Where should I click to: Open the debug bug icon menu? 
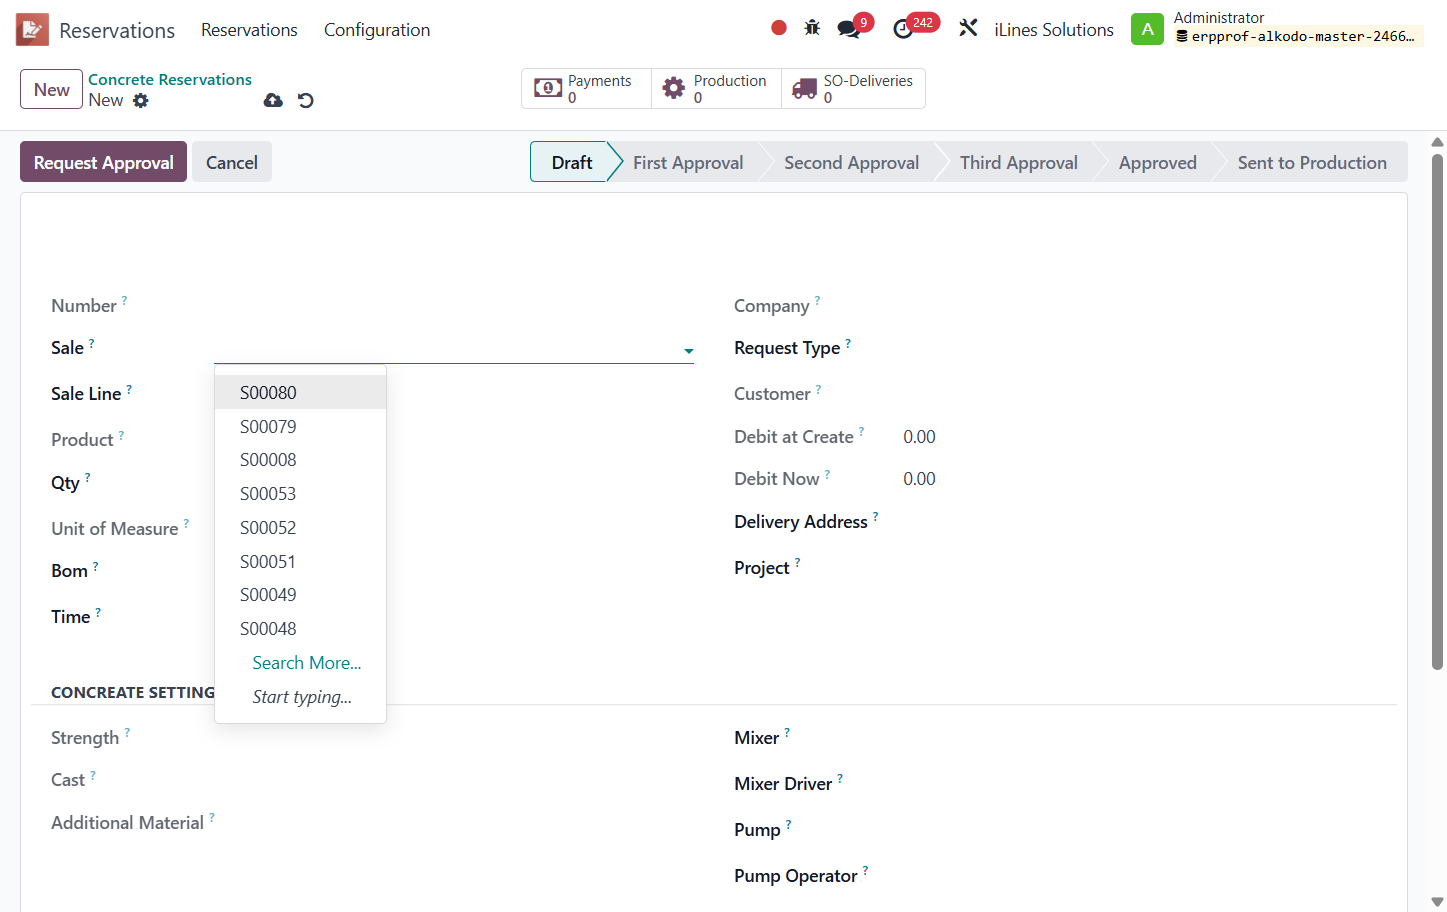tap(812, 28)
